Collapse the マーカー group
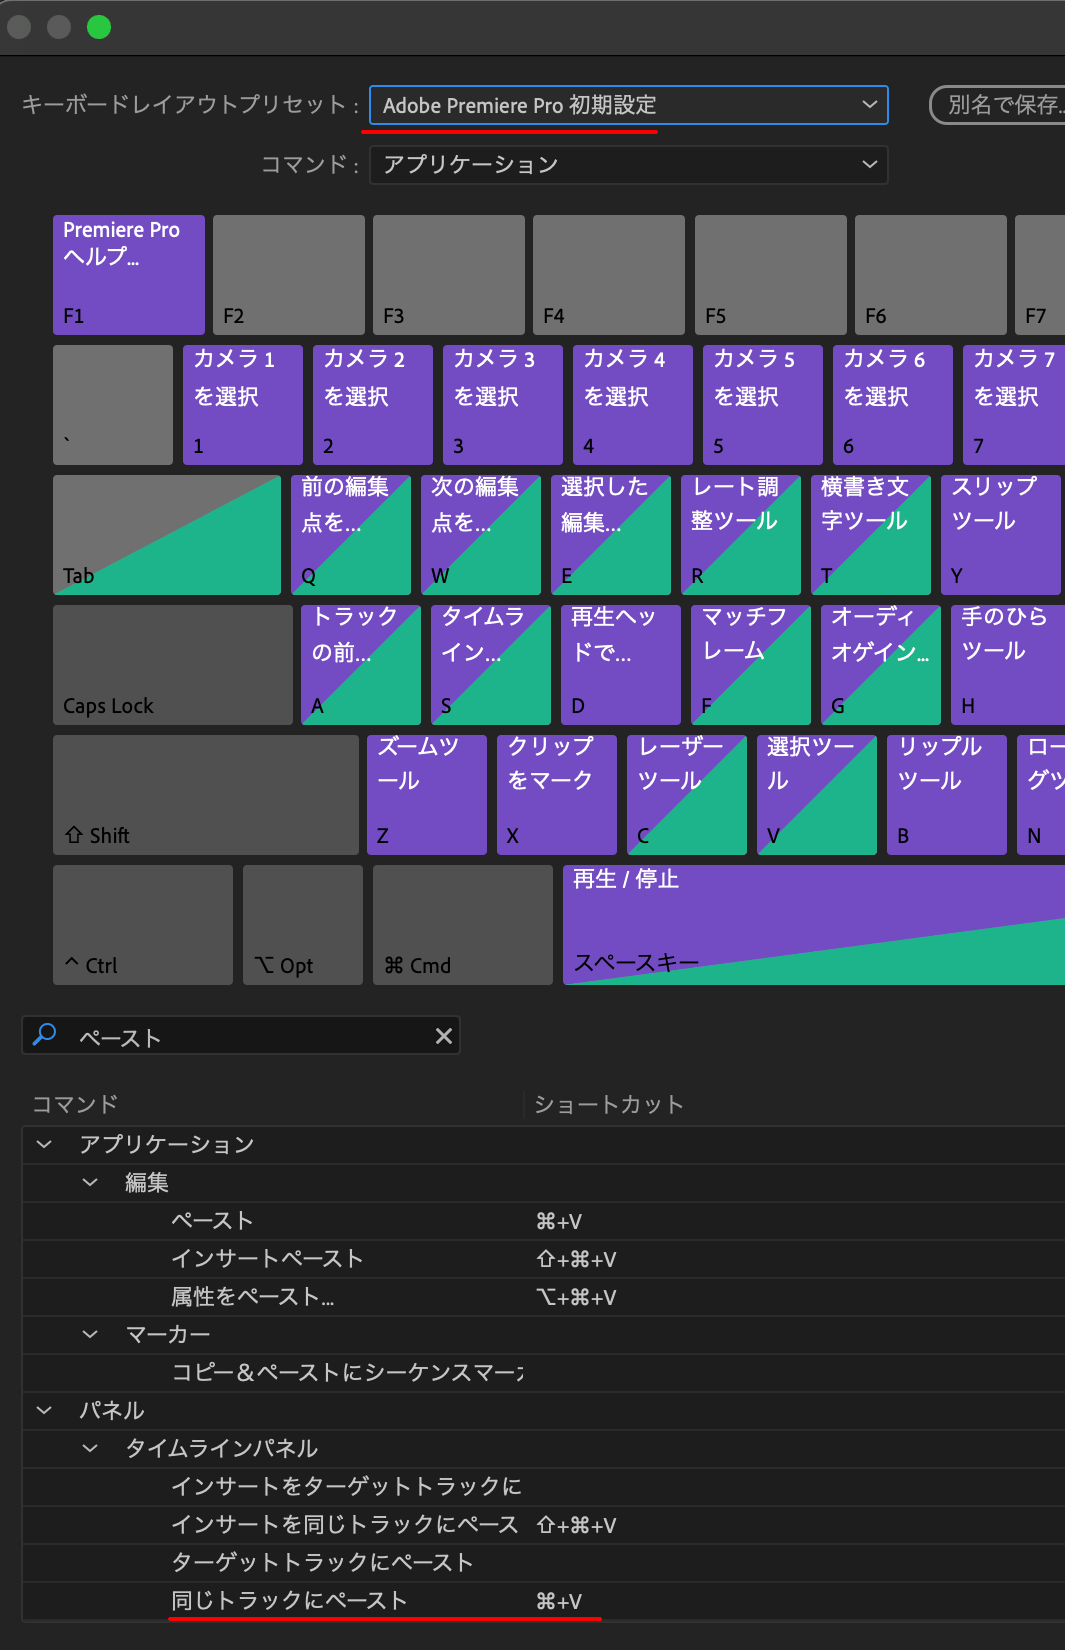Screen dimensions: 1065x1650 coord(90,1334)
